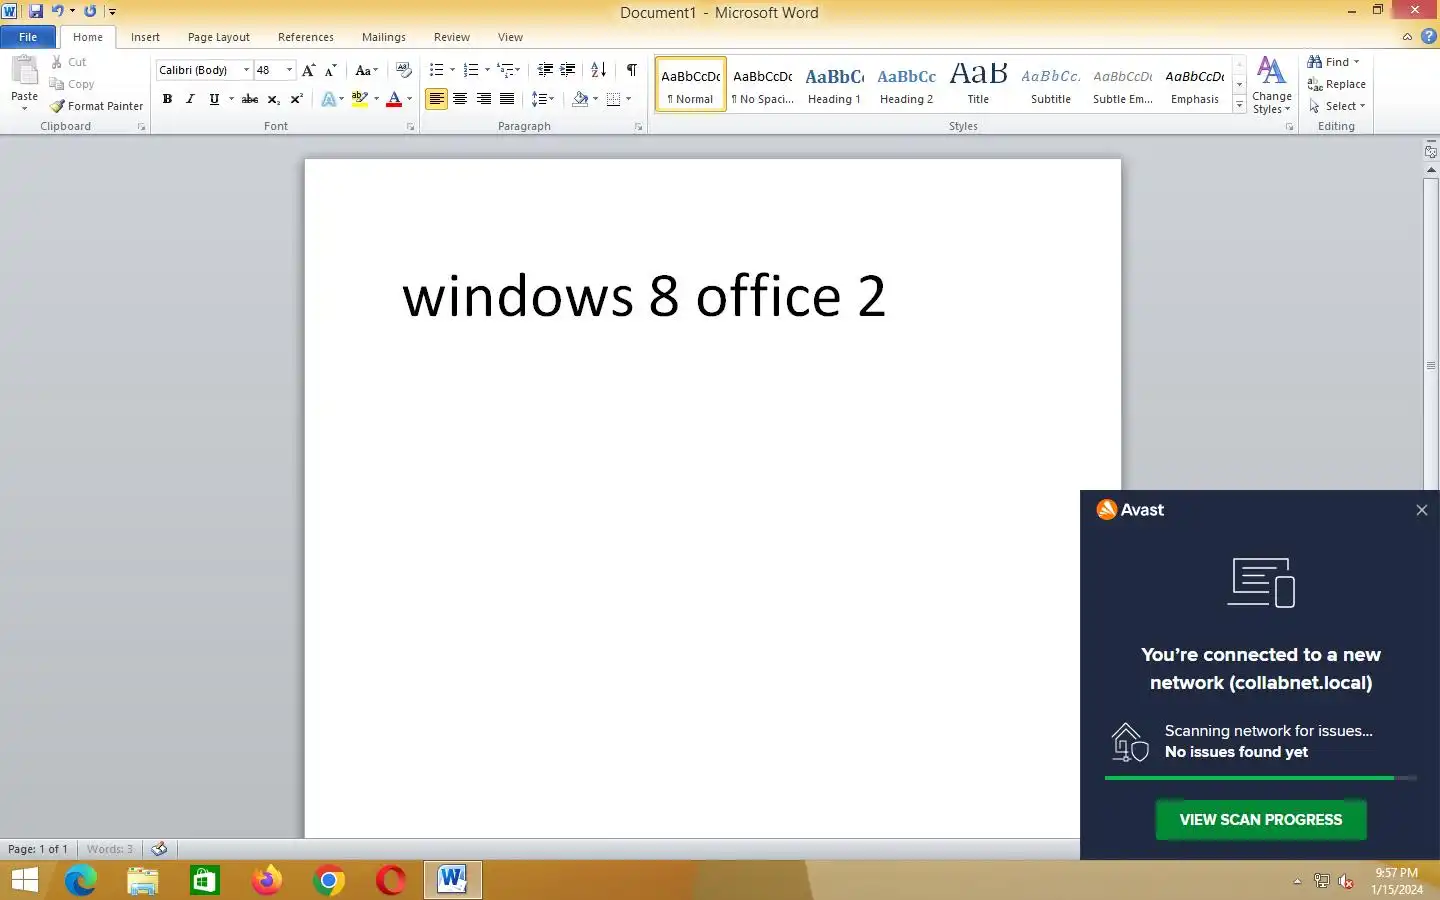The image size is (1440, 900).
Task: Click the red Font Color button
Action: tap(394, 99)
